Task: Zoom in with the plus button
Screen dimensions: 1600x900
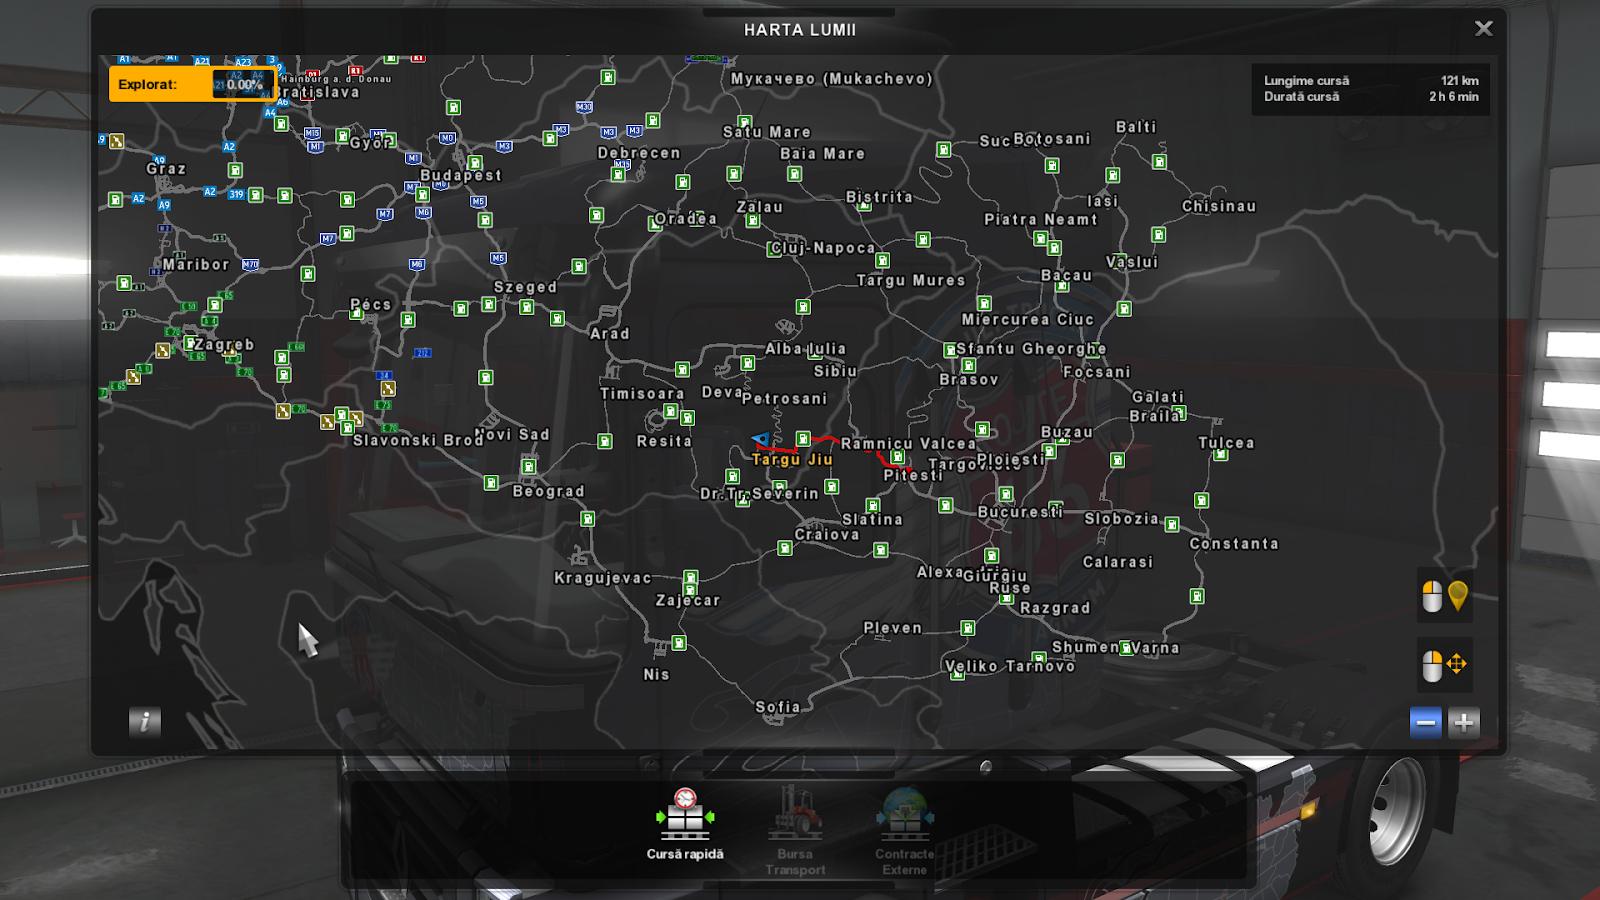Action: (1463, 722)
